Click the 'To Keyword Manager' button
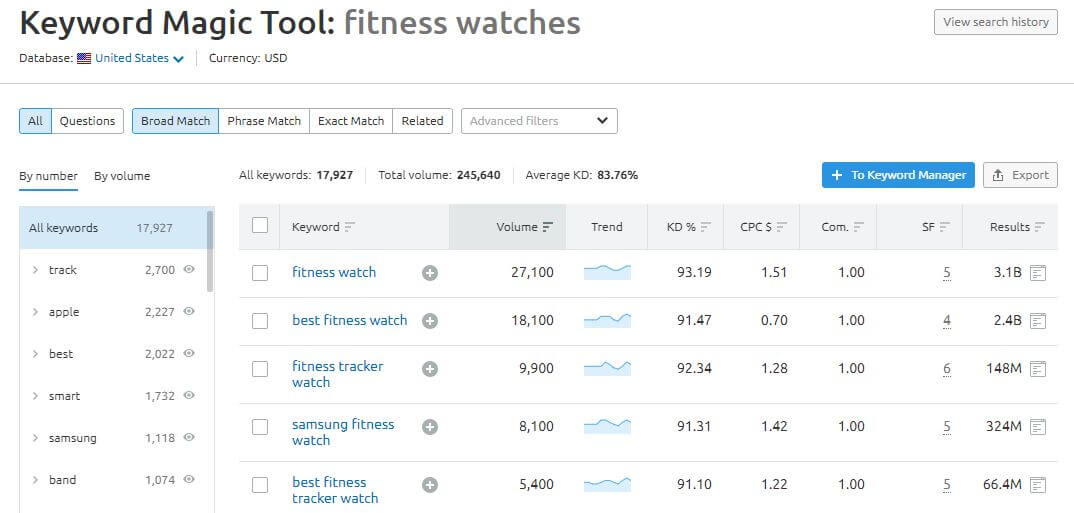This screenshot has width=1074, height=513. (898, 175)
